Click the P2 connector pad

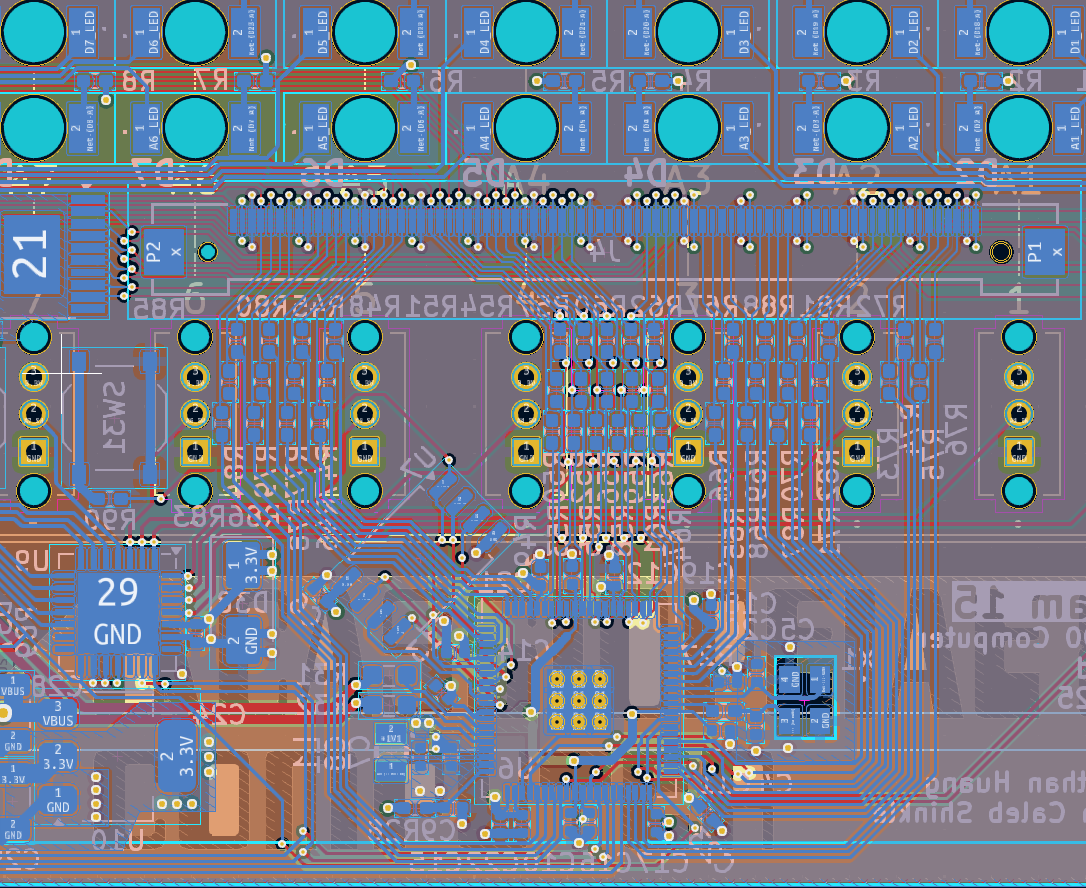pyautogui.click(x=153, y=251)
